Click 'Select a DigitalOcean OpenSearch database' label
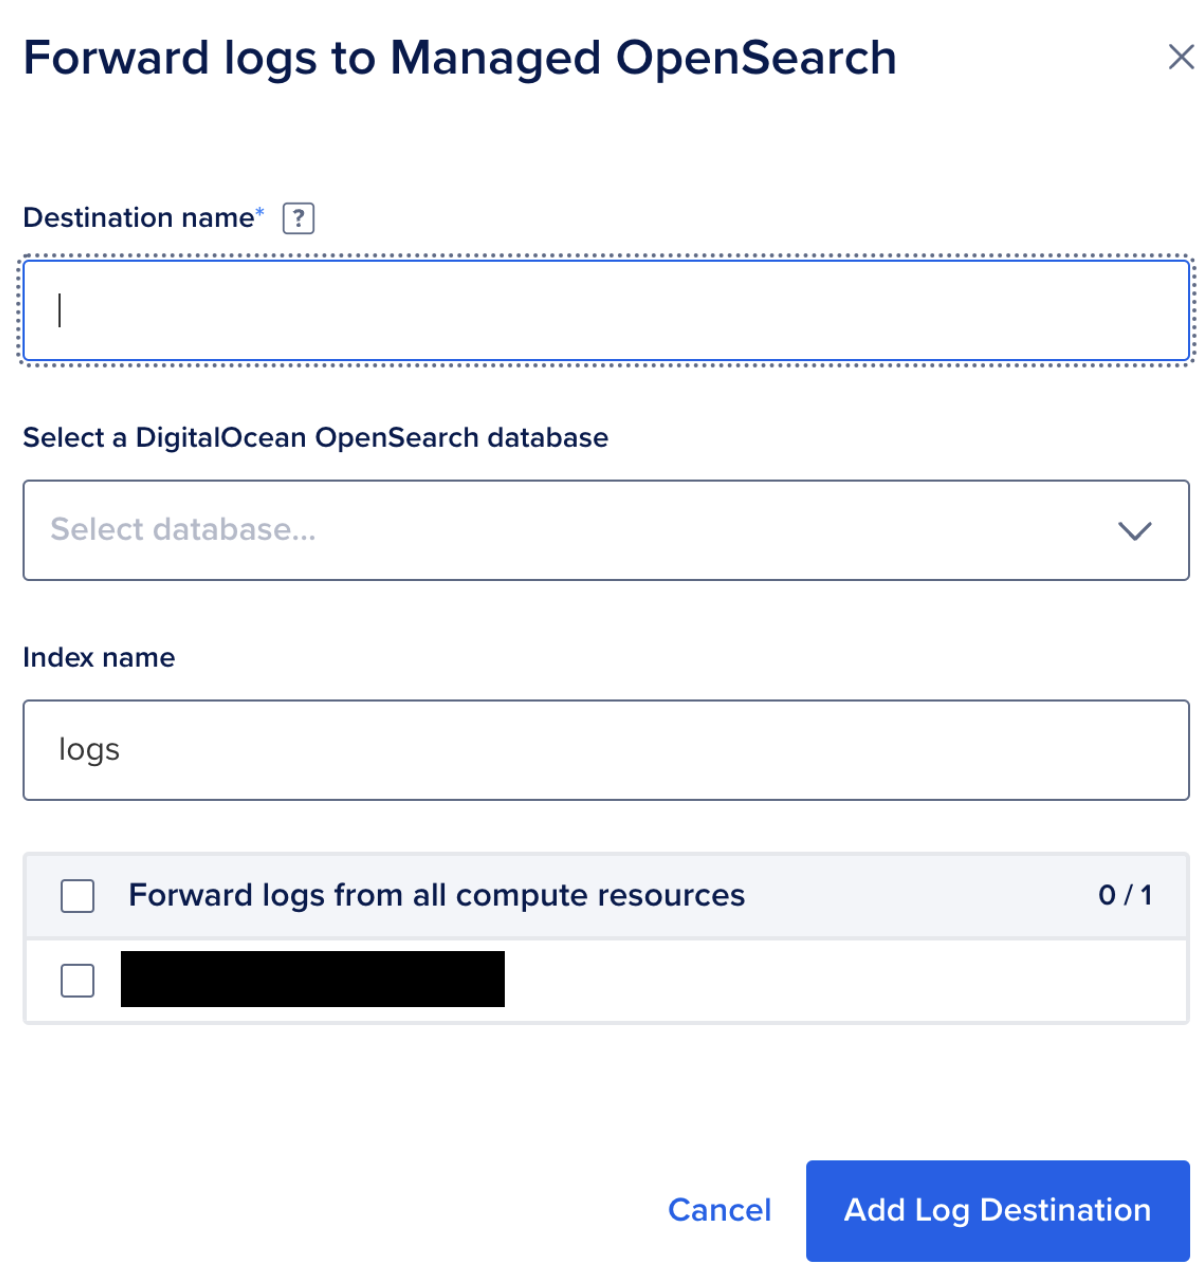 pos(316,438)
